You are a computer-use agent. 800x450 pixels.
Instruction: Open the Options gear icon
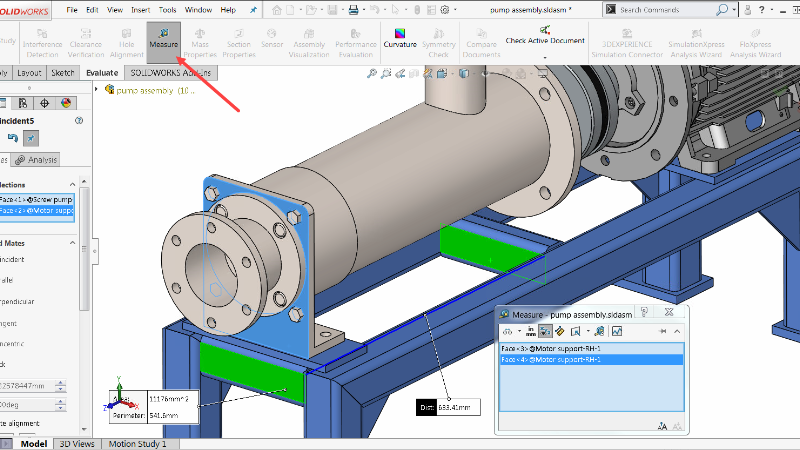click(444, 10)
